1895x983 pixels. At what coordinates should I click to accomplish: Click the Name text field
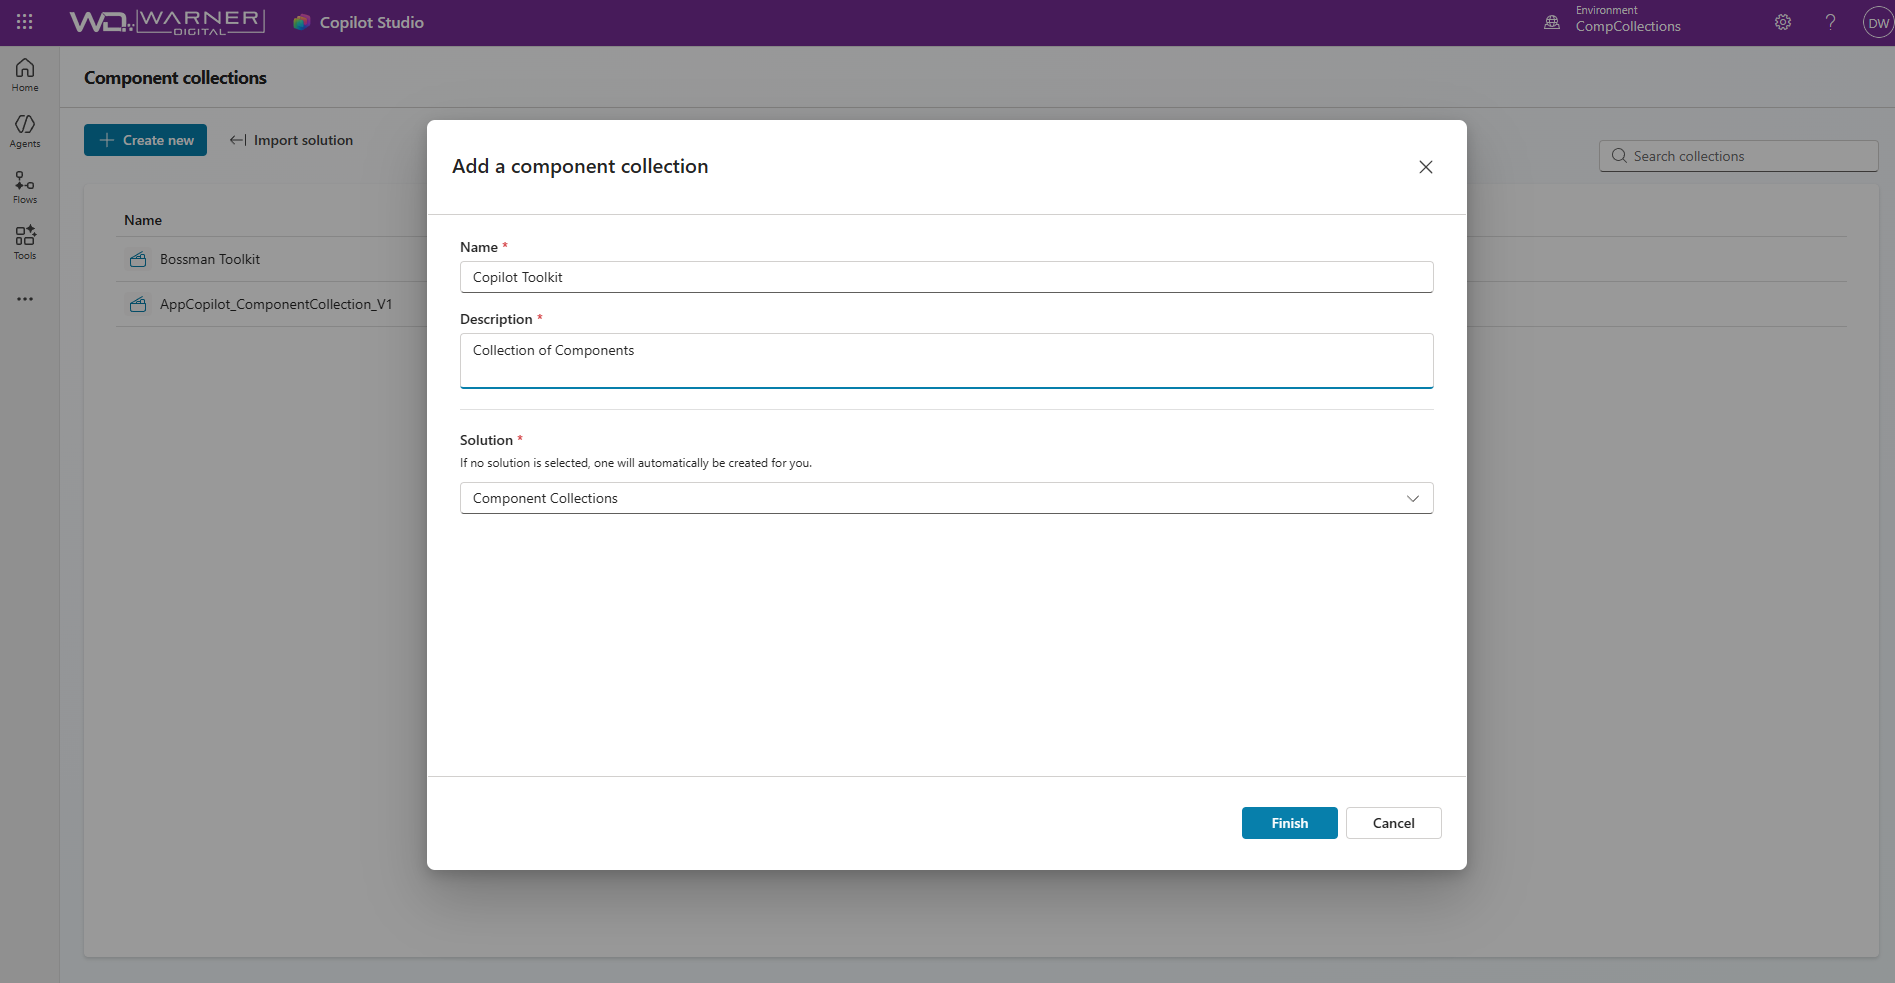point(946,277)
